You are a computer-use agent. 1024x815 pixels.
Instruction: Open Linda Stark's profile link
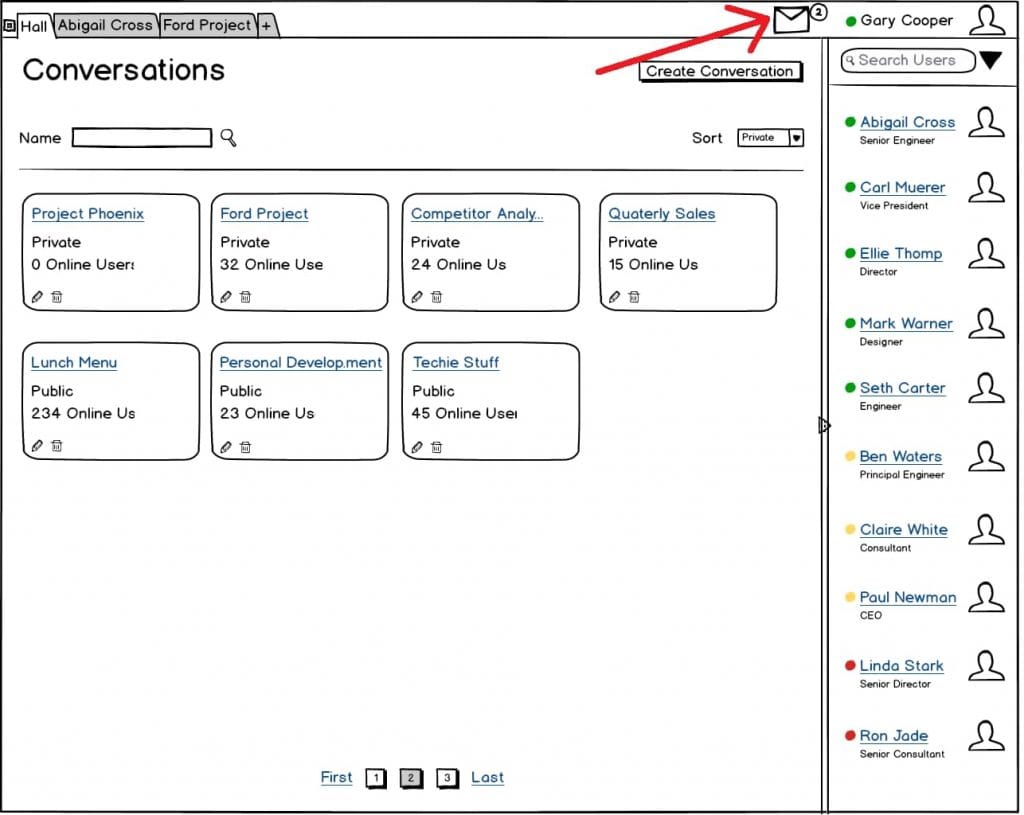[x=901, y=665]
